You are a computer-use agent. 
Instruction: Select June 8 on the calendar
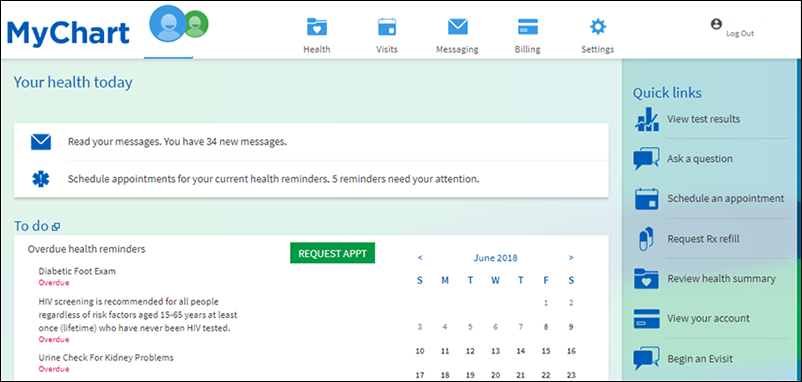click(x=546, y=327)
